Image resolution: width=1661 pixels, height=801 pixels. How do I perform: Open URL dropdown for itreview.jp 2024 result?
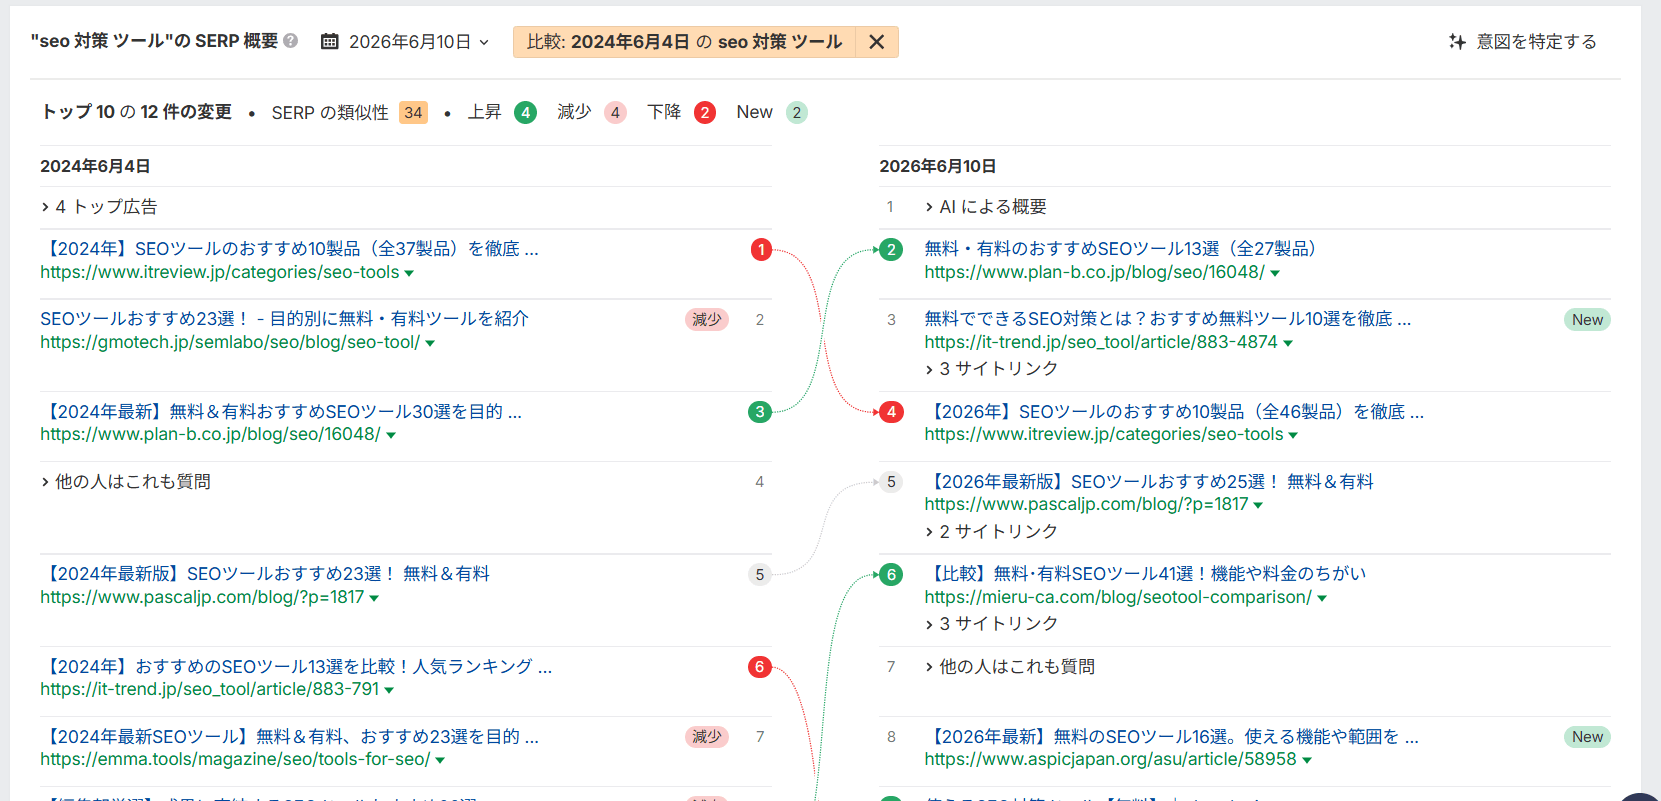pyautogui.click(x=409, y=273)
